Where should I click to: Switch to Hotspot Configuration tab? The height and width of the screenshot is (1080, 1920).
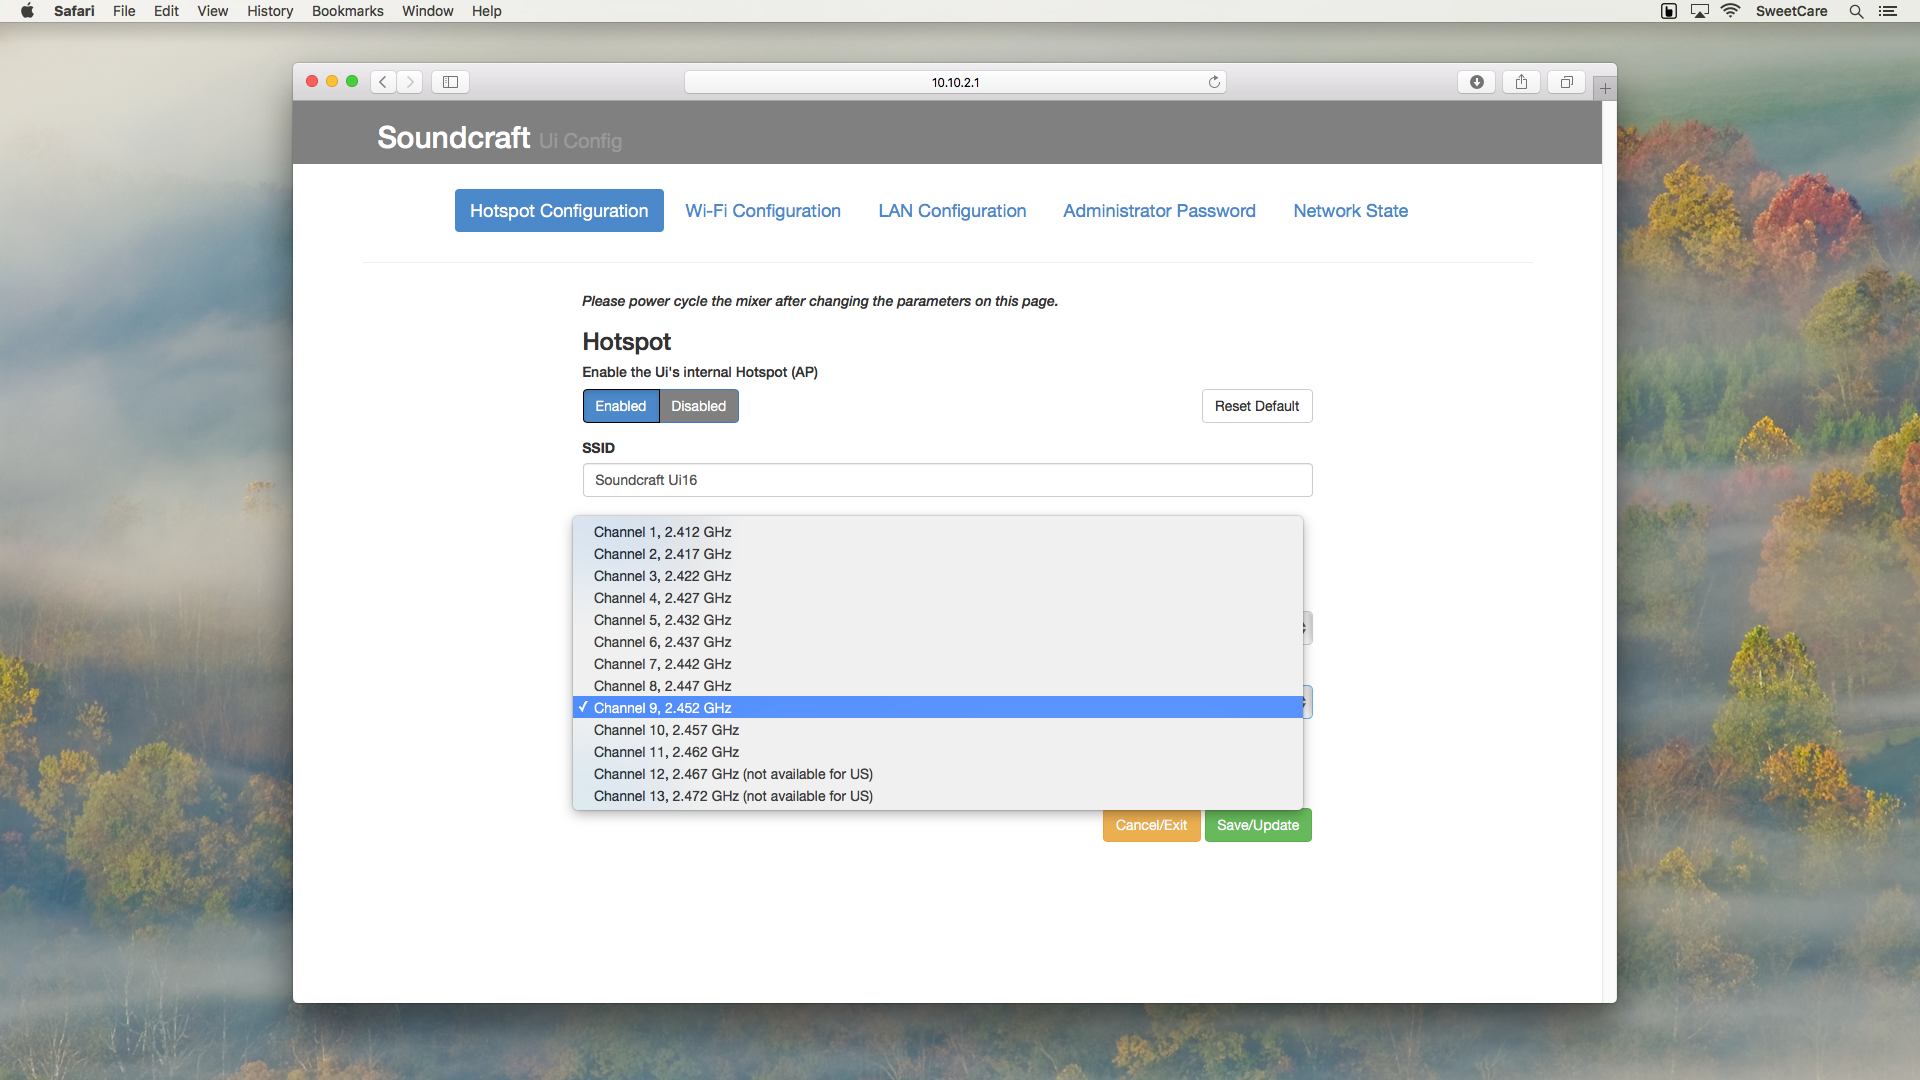559,211
